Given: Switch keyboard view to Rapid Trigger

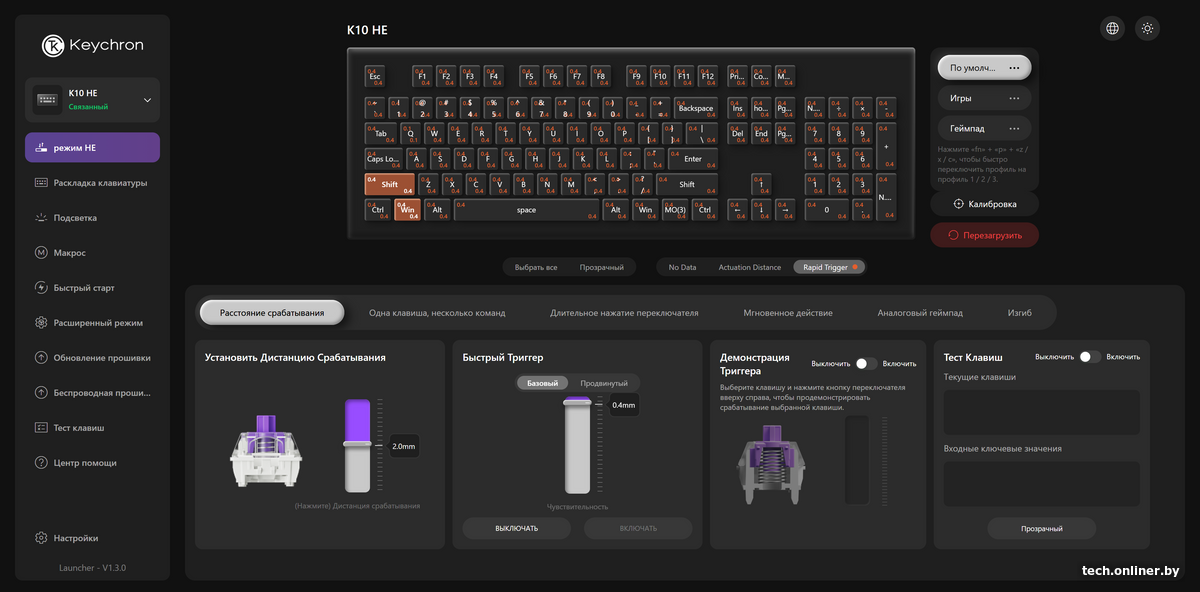Looking at the screenshot, I should (x=829, y=267).
